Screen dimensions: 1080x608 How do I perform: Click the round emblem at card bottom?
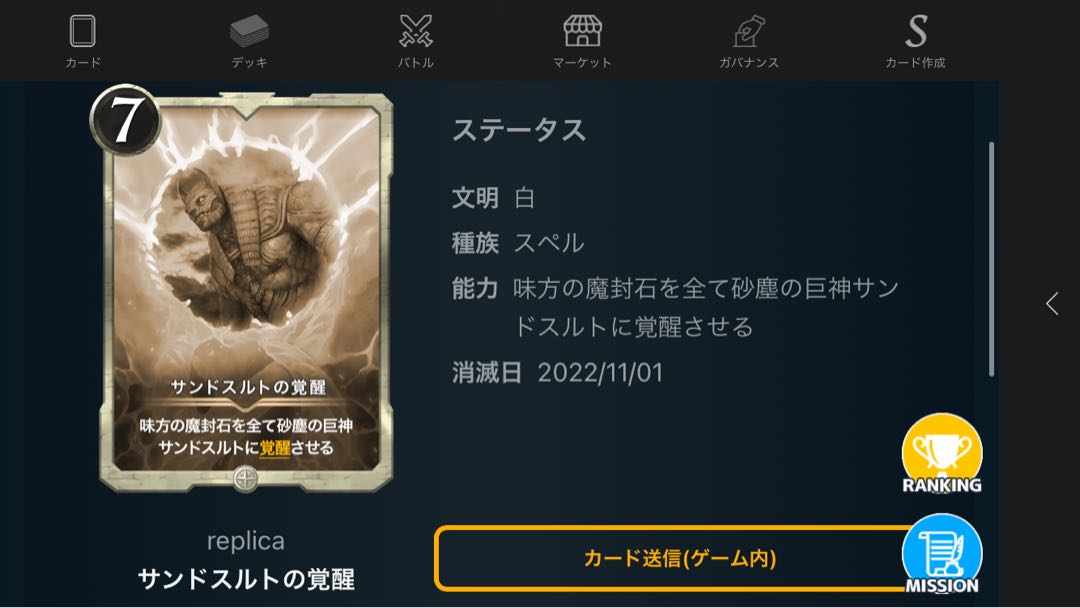point(246,479)
